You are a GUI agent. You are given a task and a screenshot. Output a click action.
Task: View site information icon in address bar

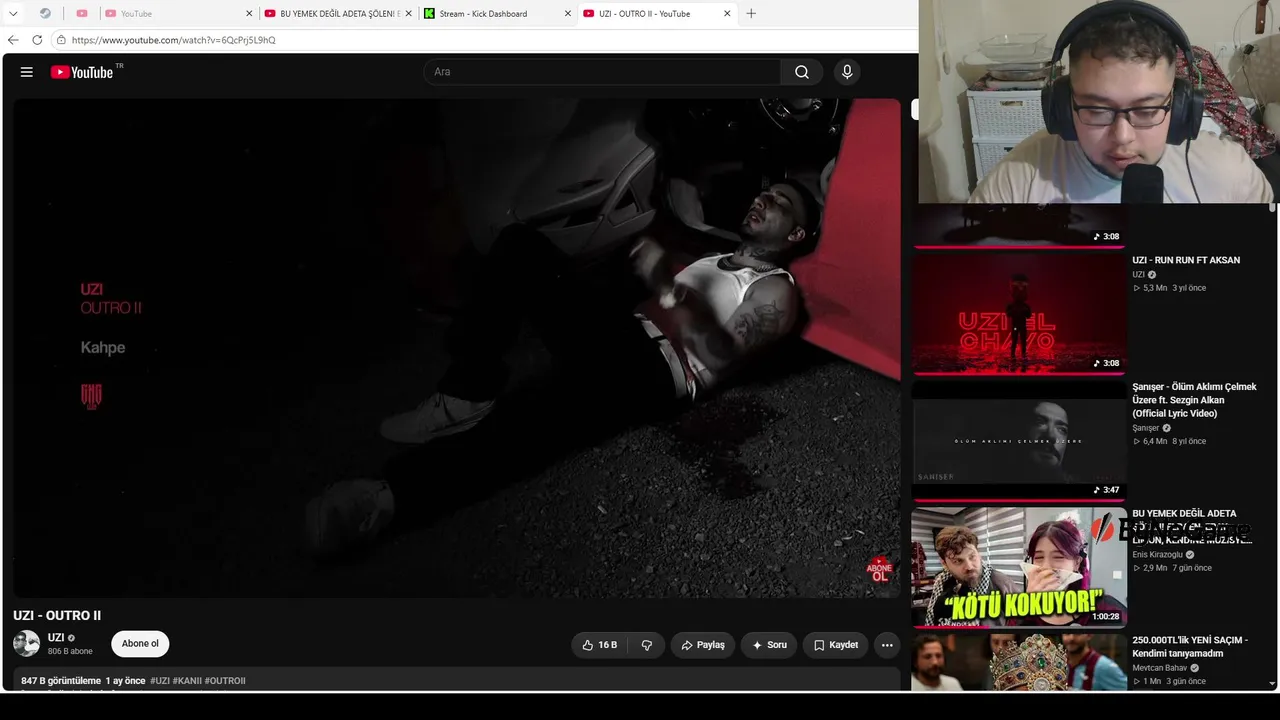[61, 40]
